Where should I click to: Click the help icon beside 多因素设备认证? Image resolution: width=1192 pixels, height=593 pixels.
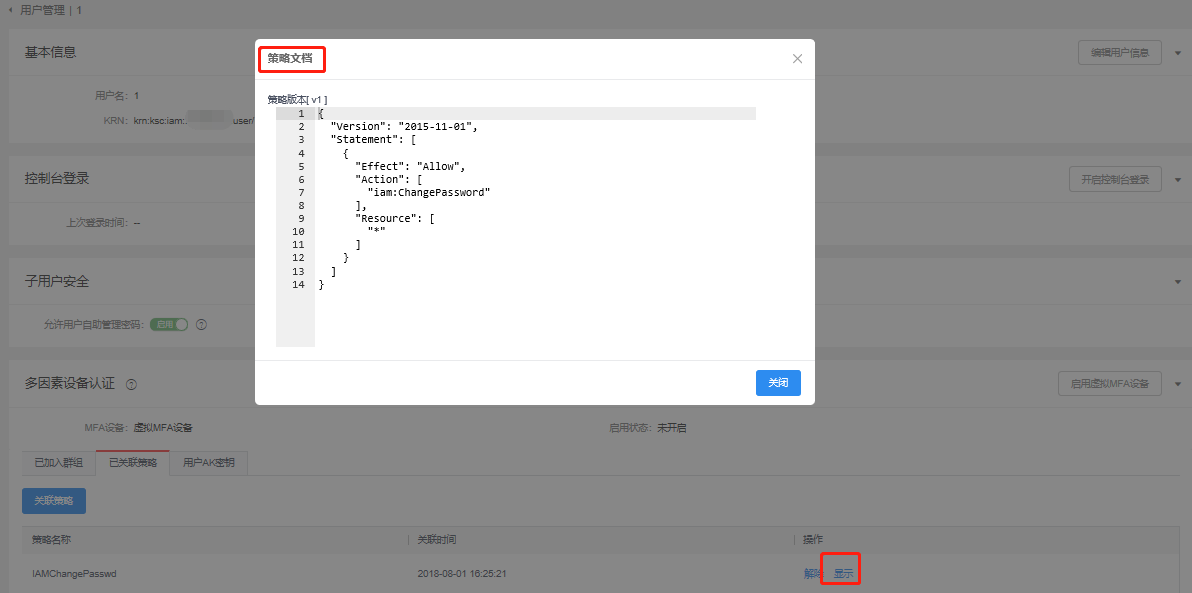click(132, 384)
